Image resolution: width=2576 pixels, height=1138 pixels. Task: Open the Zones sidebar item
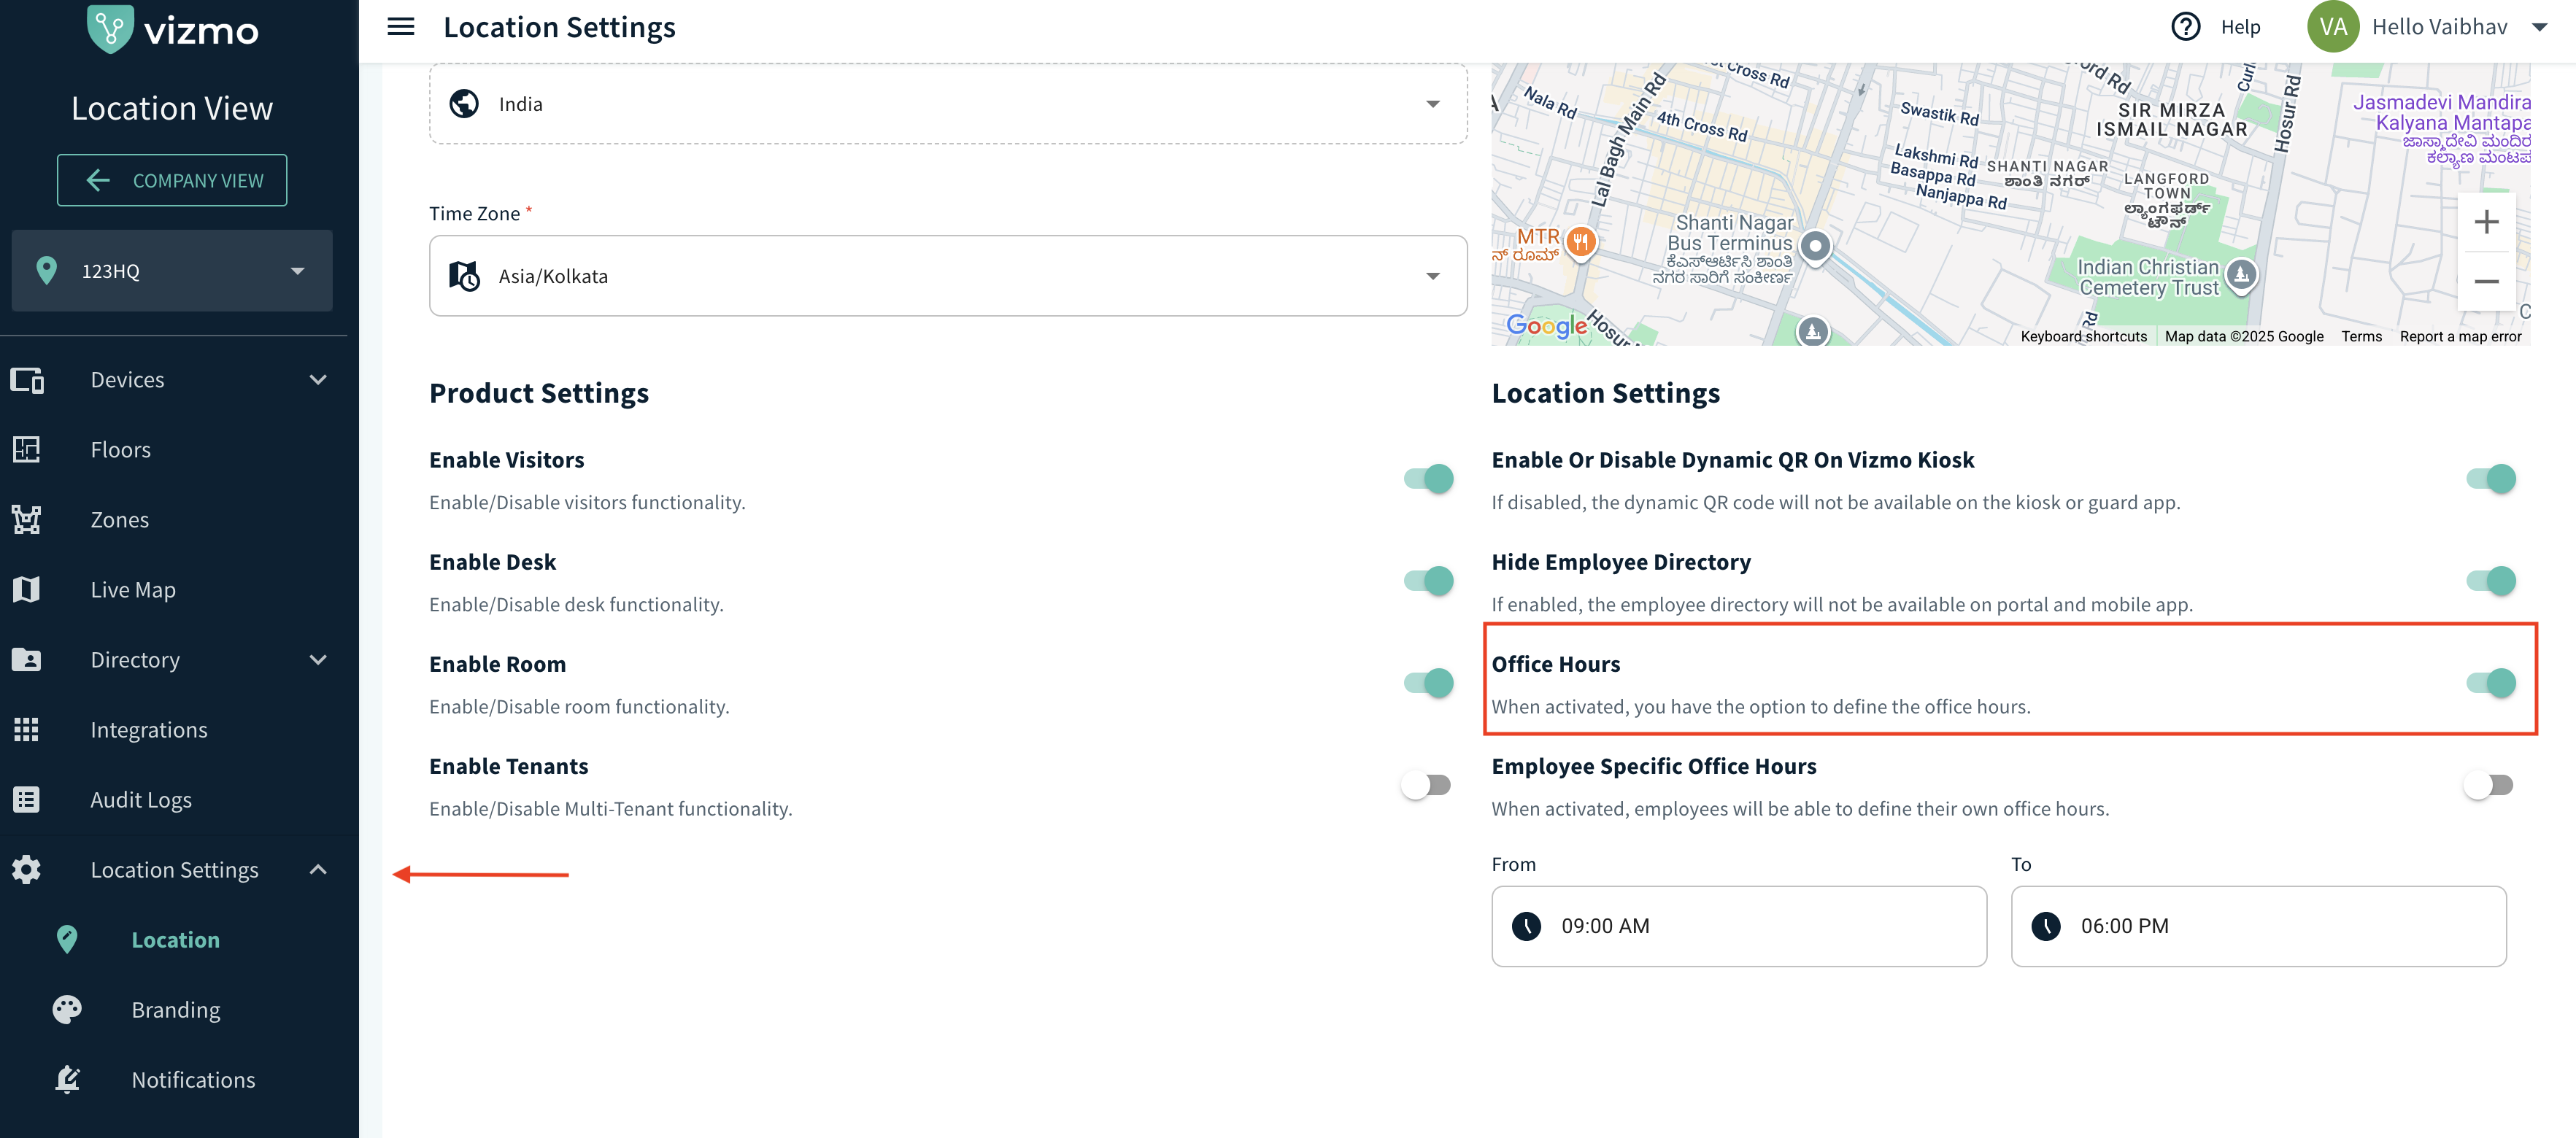pyautogui.click(x=119, y=520)
